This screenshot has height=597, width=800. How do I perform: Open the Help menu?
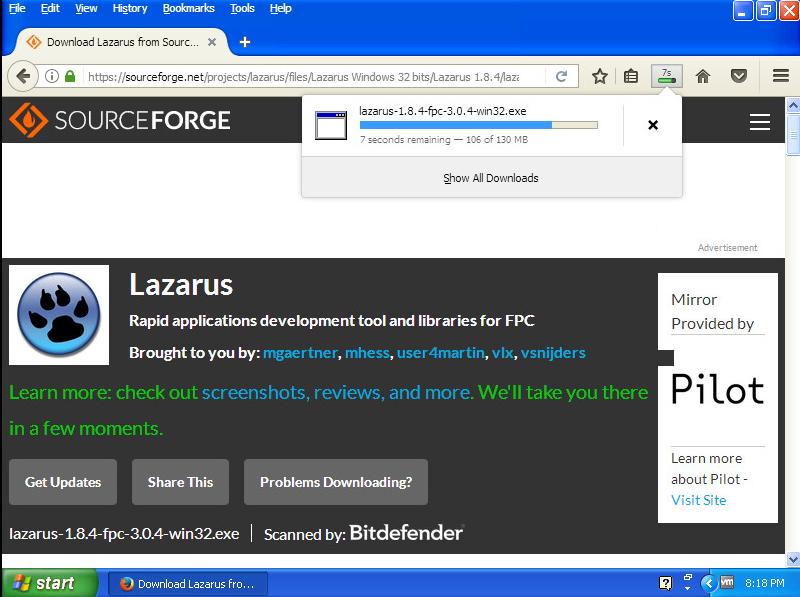click(x=281, y=8)
